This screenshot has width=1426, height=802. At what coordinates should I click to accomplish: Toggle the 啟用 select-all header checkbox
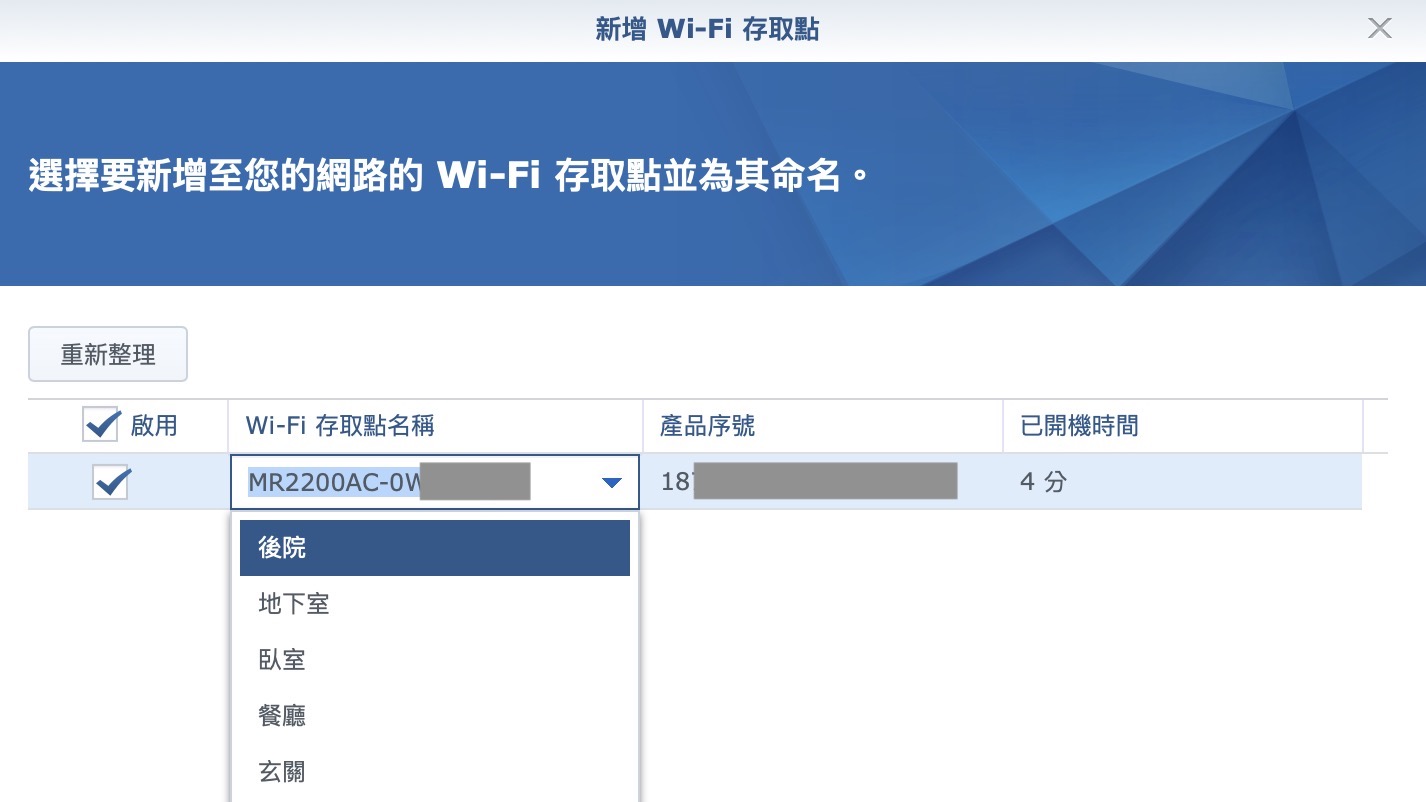101,425
